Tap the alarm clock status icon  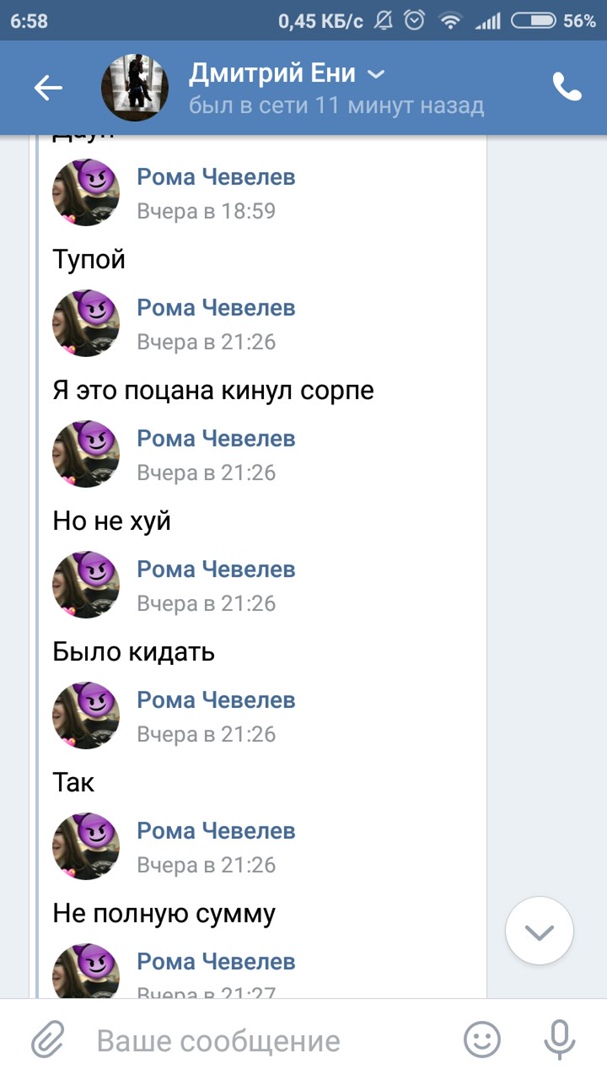[415, 21]
